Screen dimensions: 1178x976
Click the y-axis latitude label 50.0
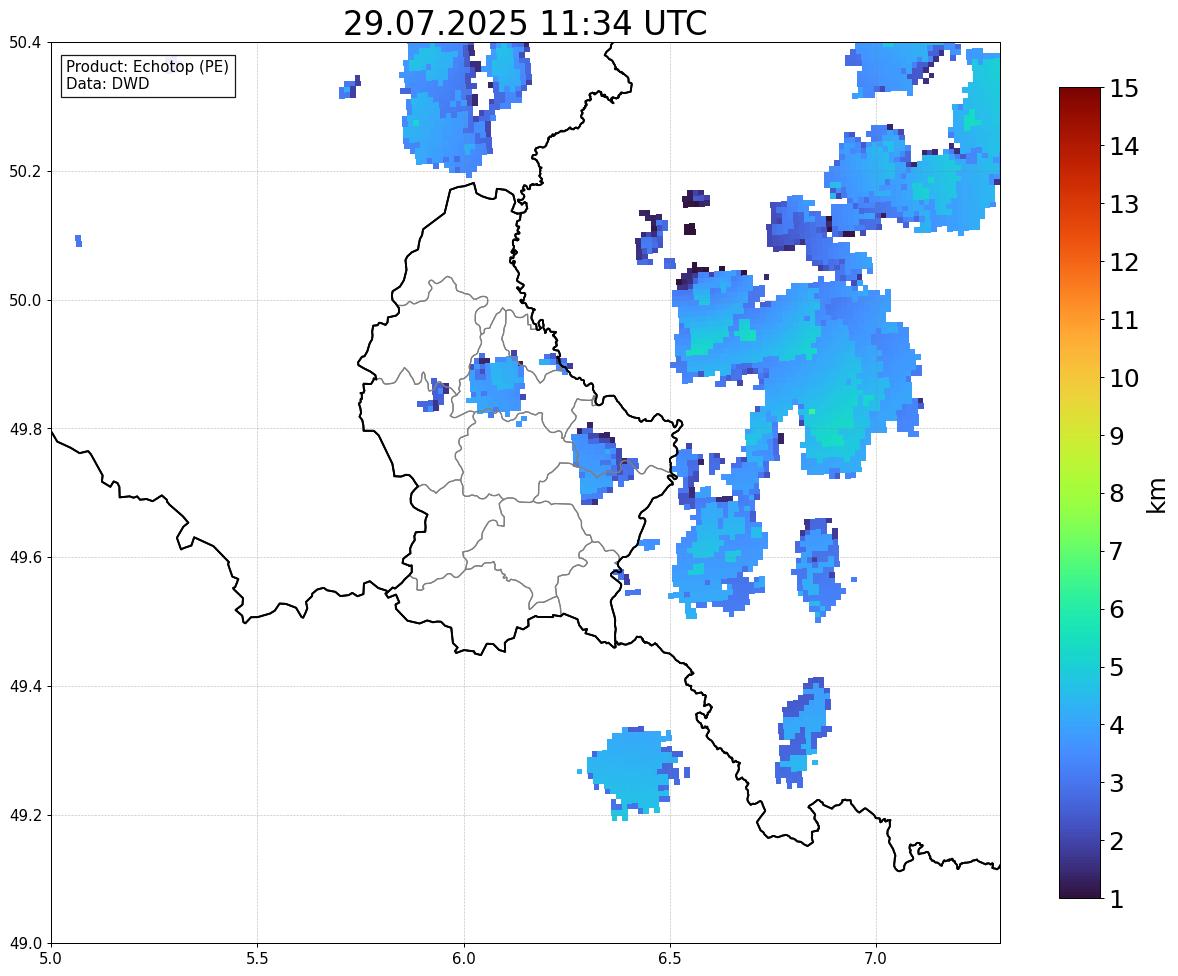(x=24, y=301)
